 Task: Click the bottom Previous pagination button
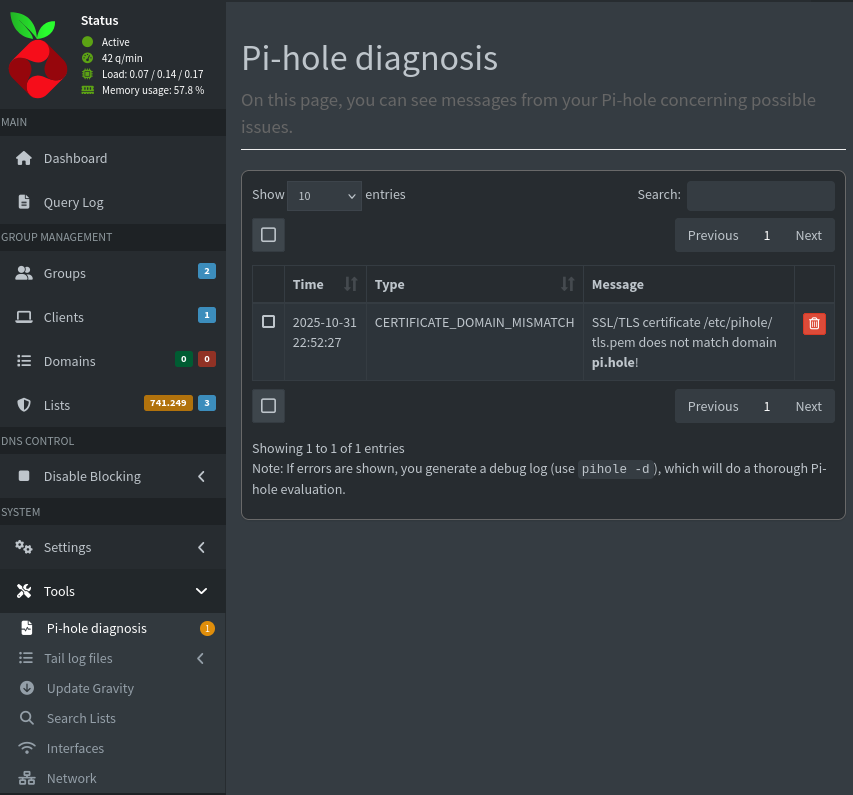point(712,406)
